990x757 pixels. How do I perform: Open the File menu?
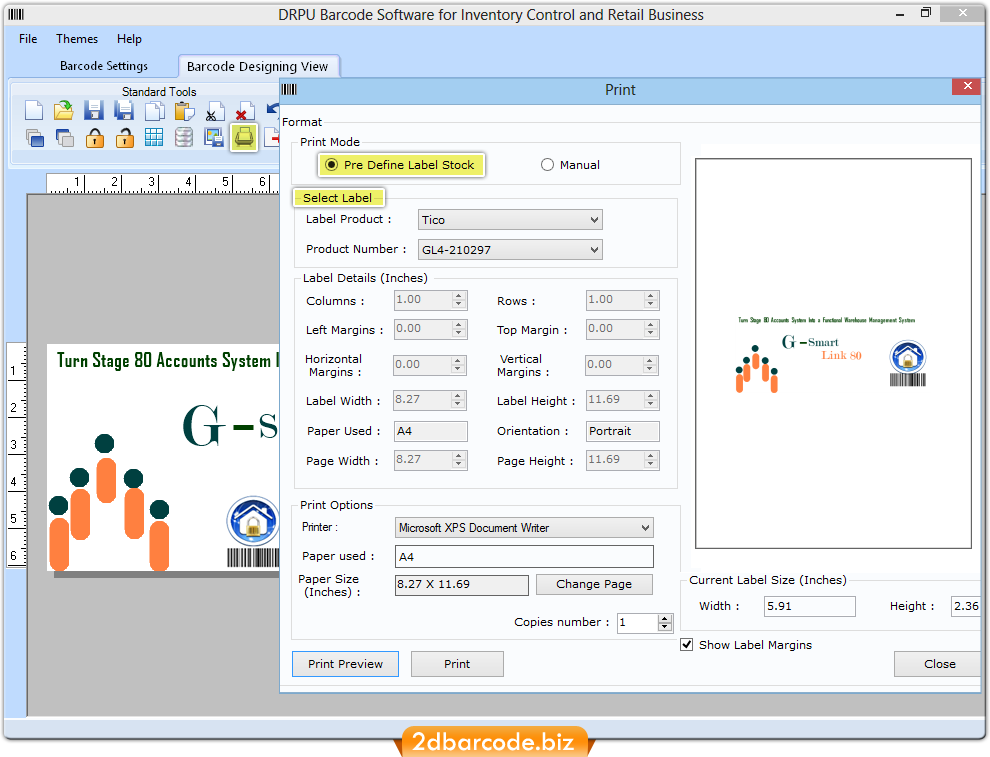[28, 39]
